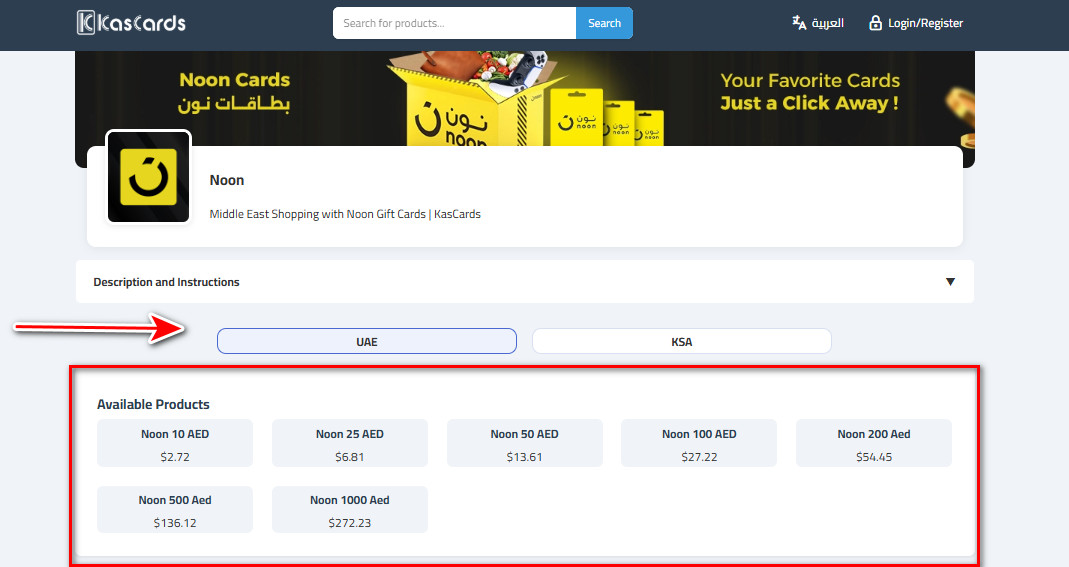Choose the Noon 10 AED card

175,443
